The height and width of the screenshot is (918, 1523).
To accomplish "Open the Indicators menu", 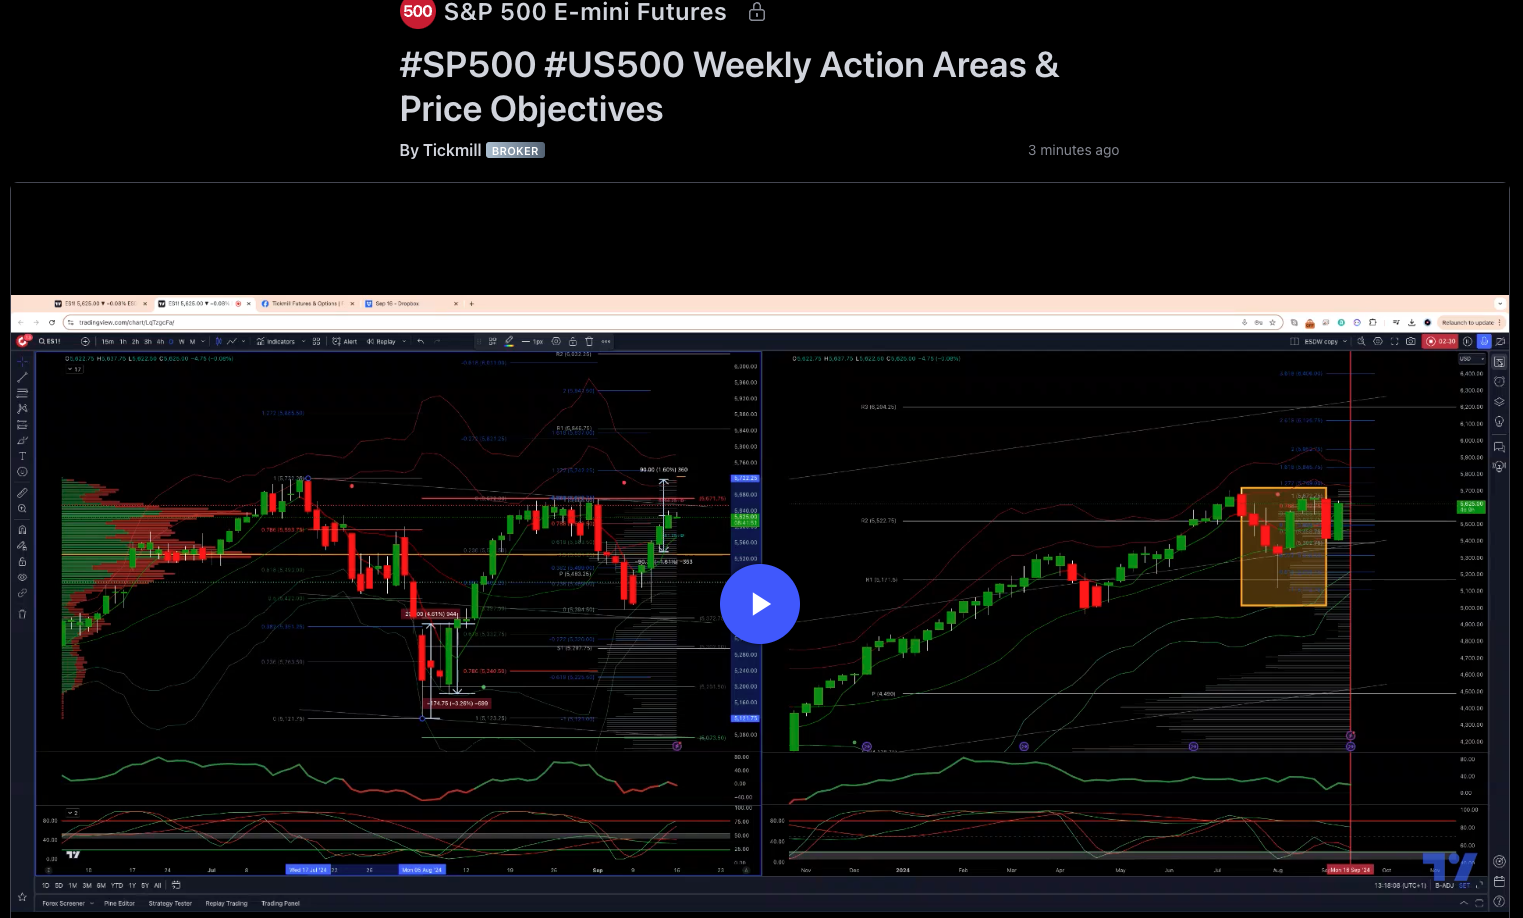I will (275, 341).
